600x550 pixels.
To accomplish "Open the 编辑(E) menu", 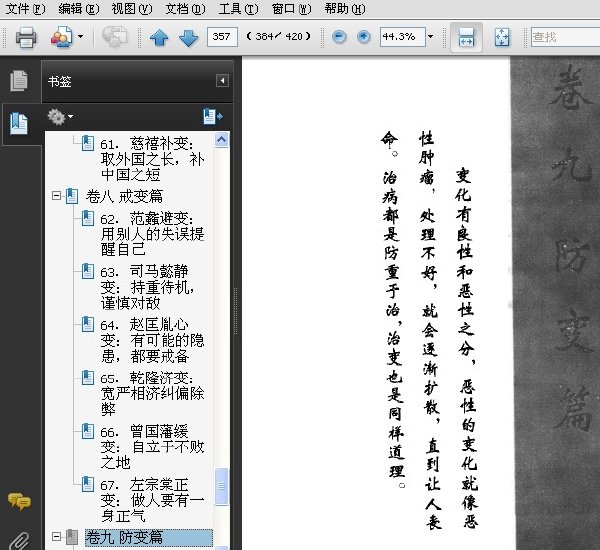I will (x=79, y=8).
